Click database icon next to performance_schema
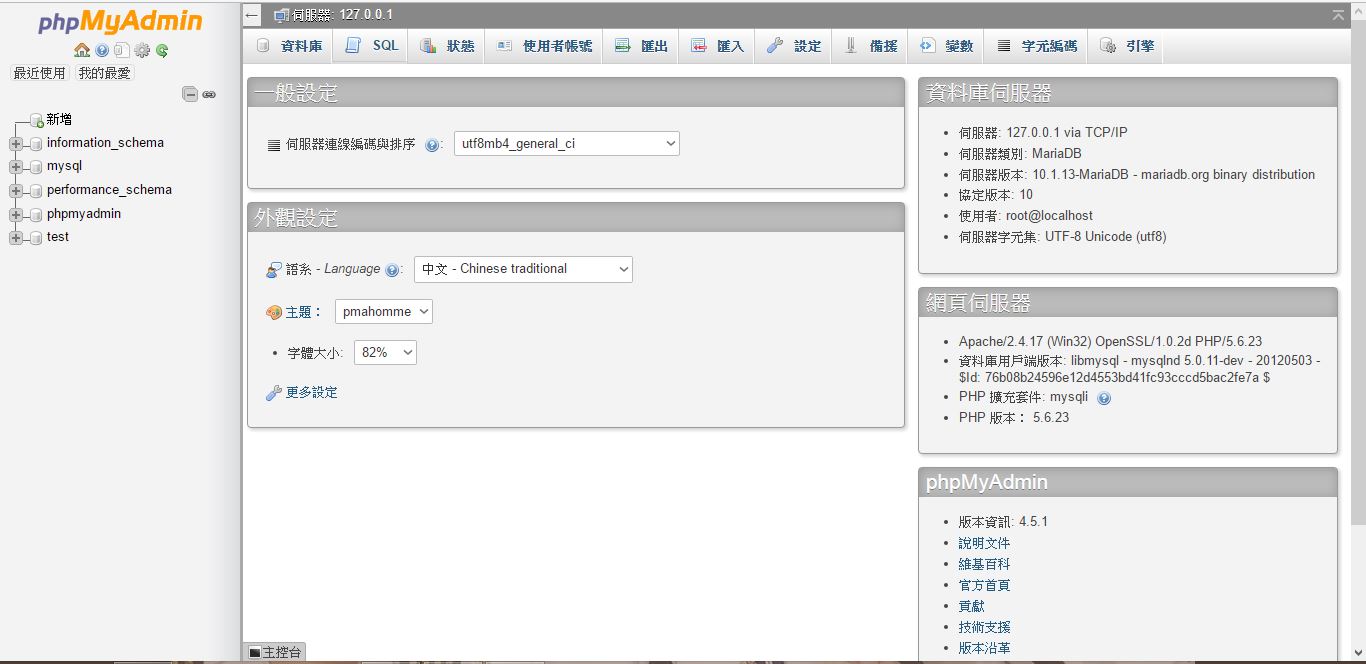This screenshot has width=1366, height=664. pos(36,190)
